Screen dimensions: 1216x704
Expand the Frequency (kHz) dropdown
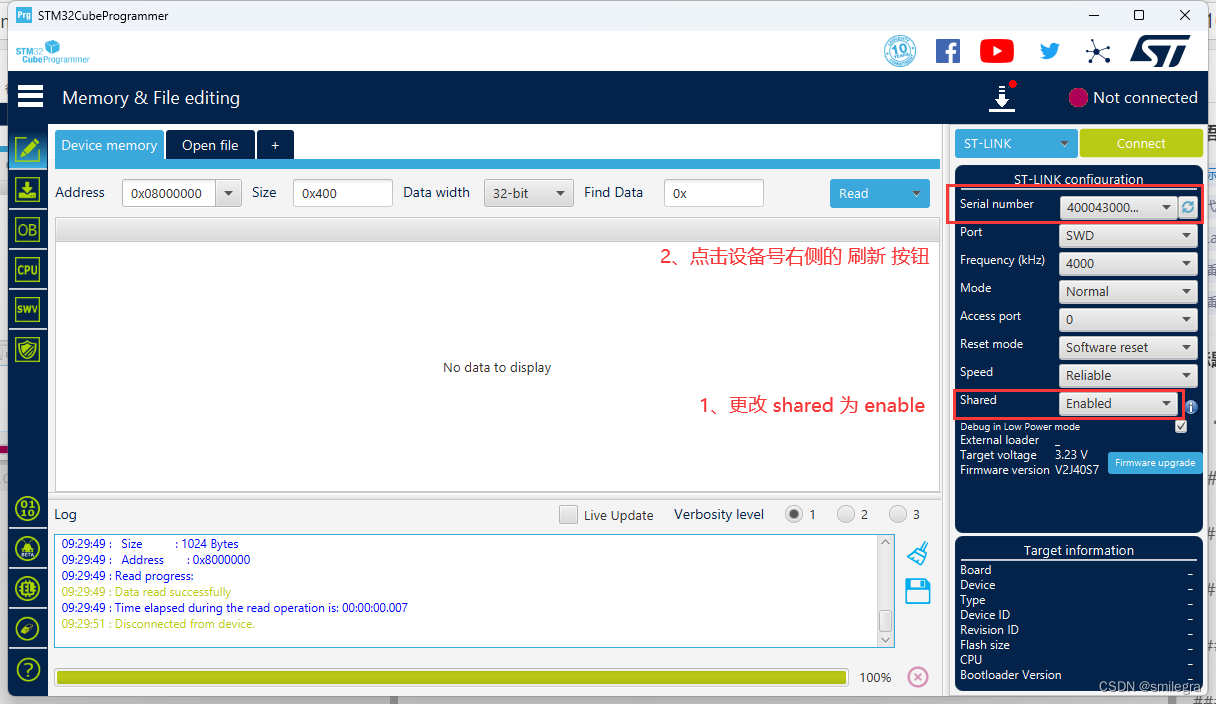coord(1127,263)
